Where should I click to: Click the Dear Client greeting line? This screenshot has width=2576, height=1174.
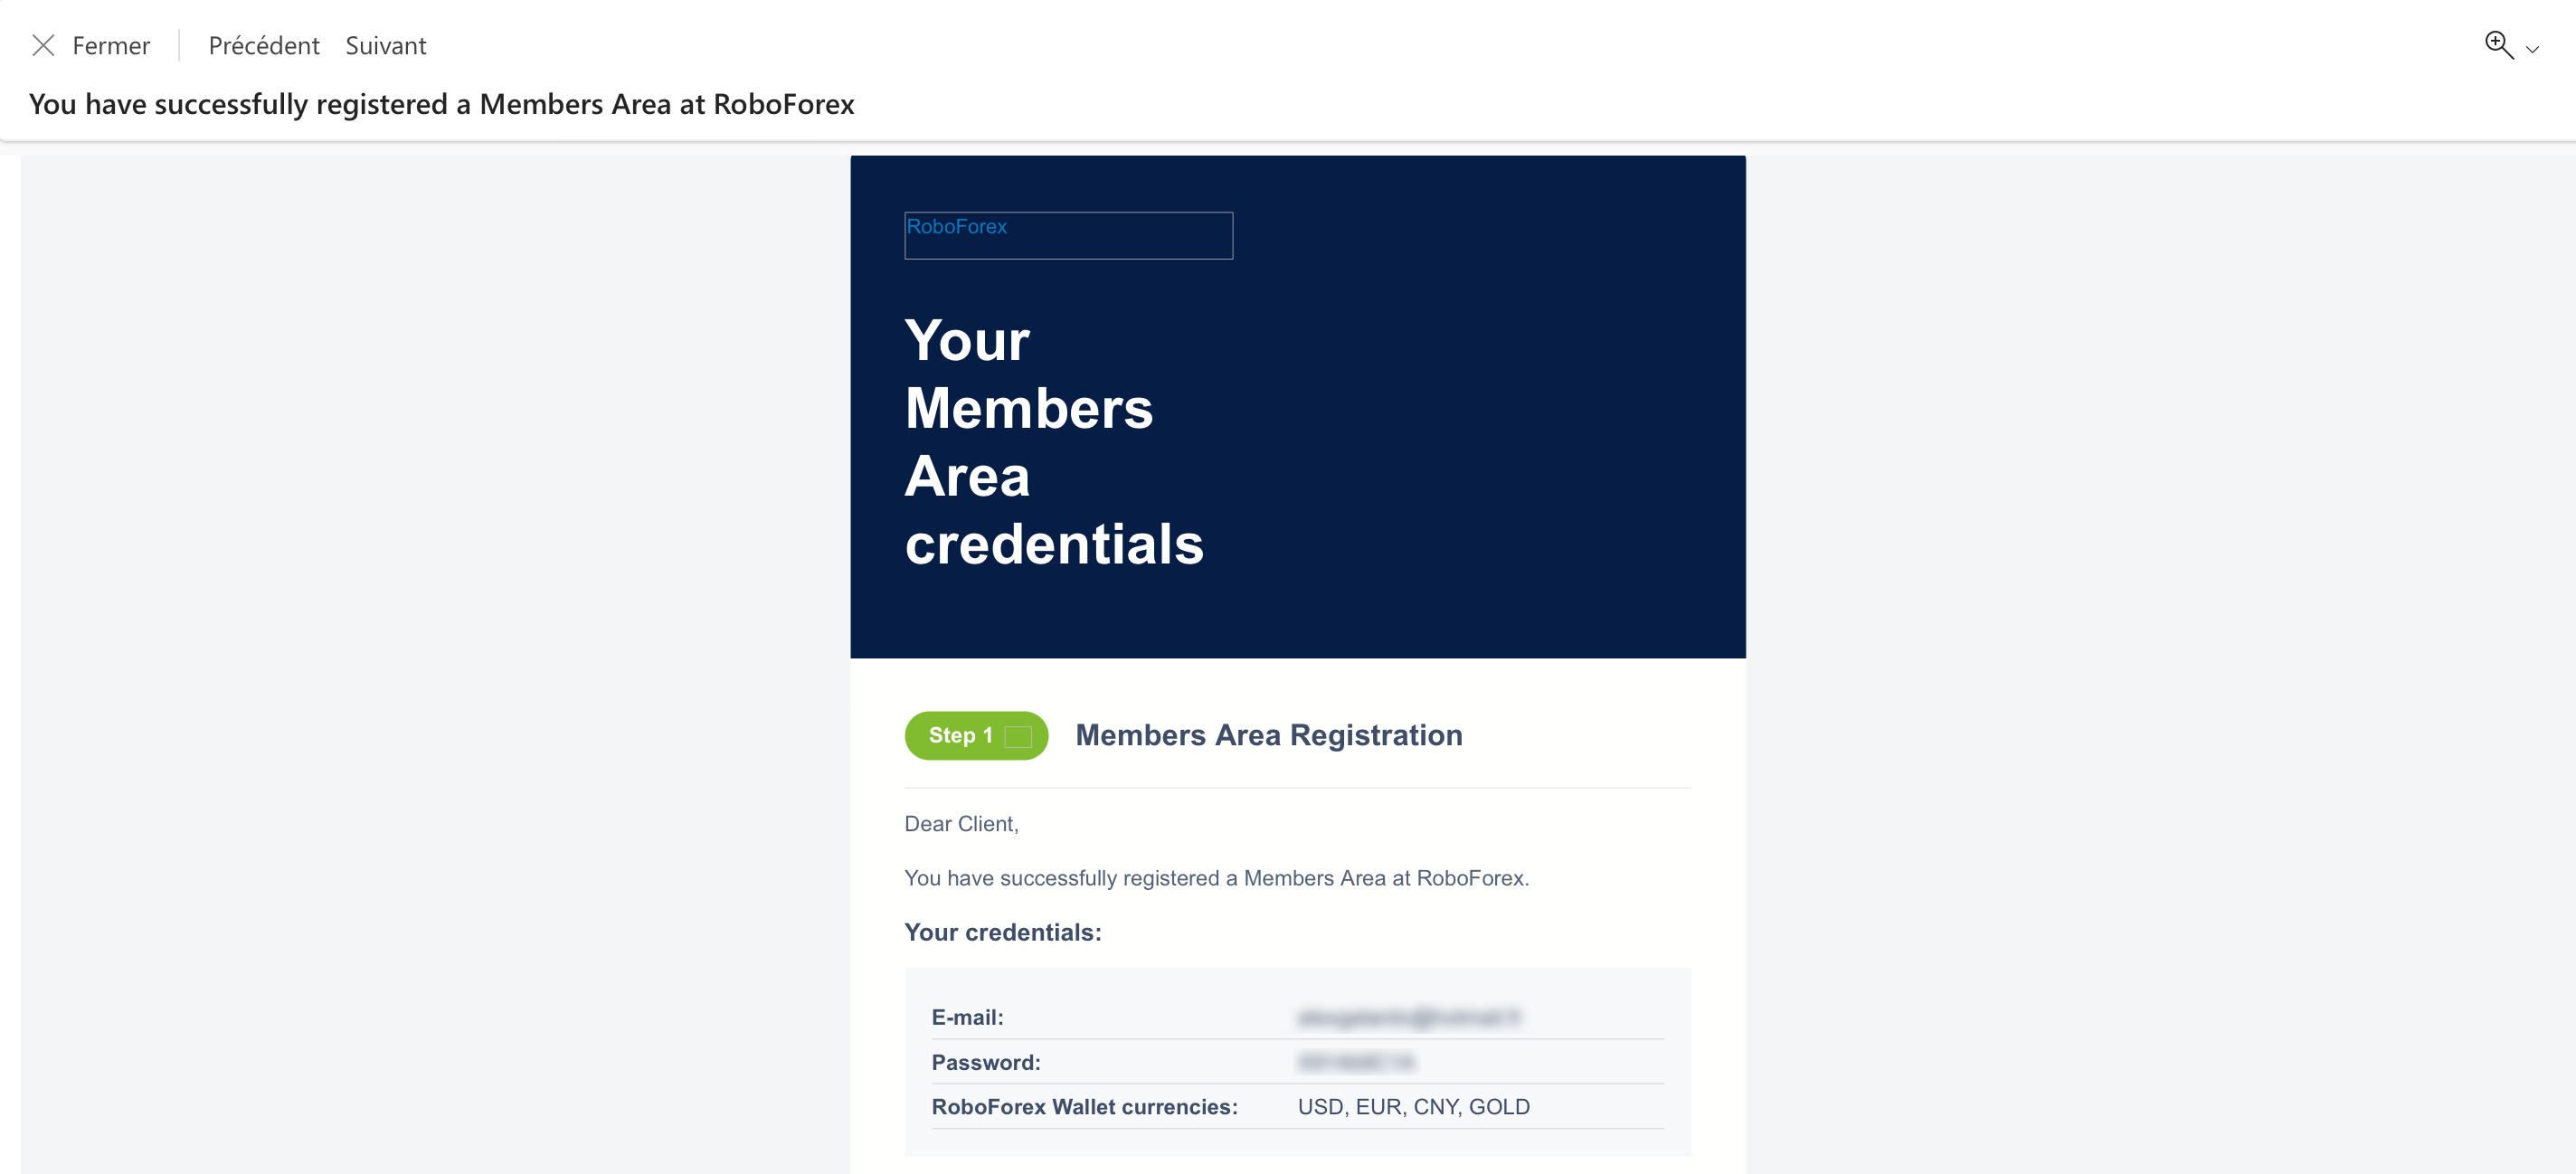coord(961,824)
